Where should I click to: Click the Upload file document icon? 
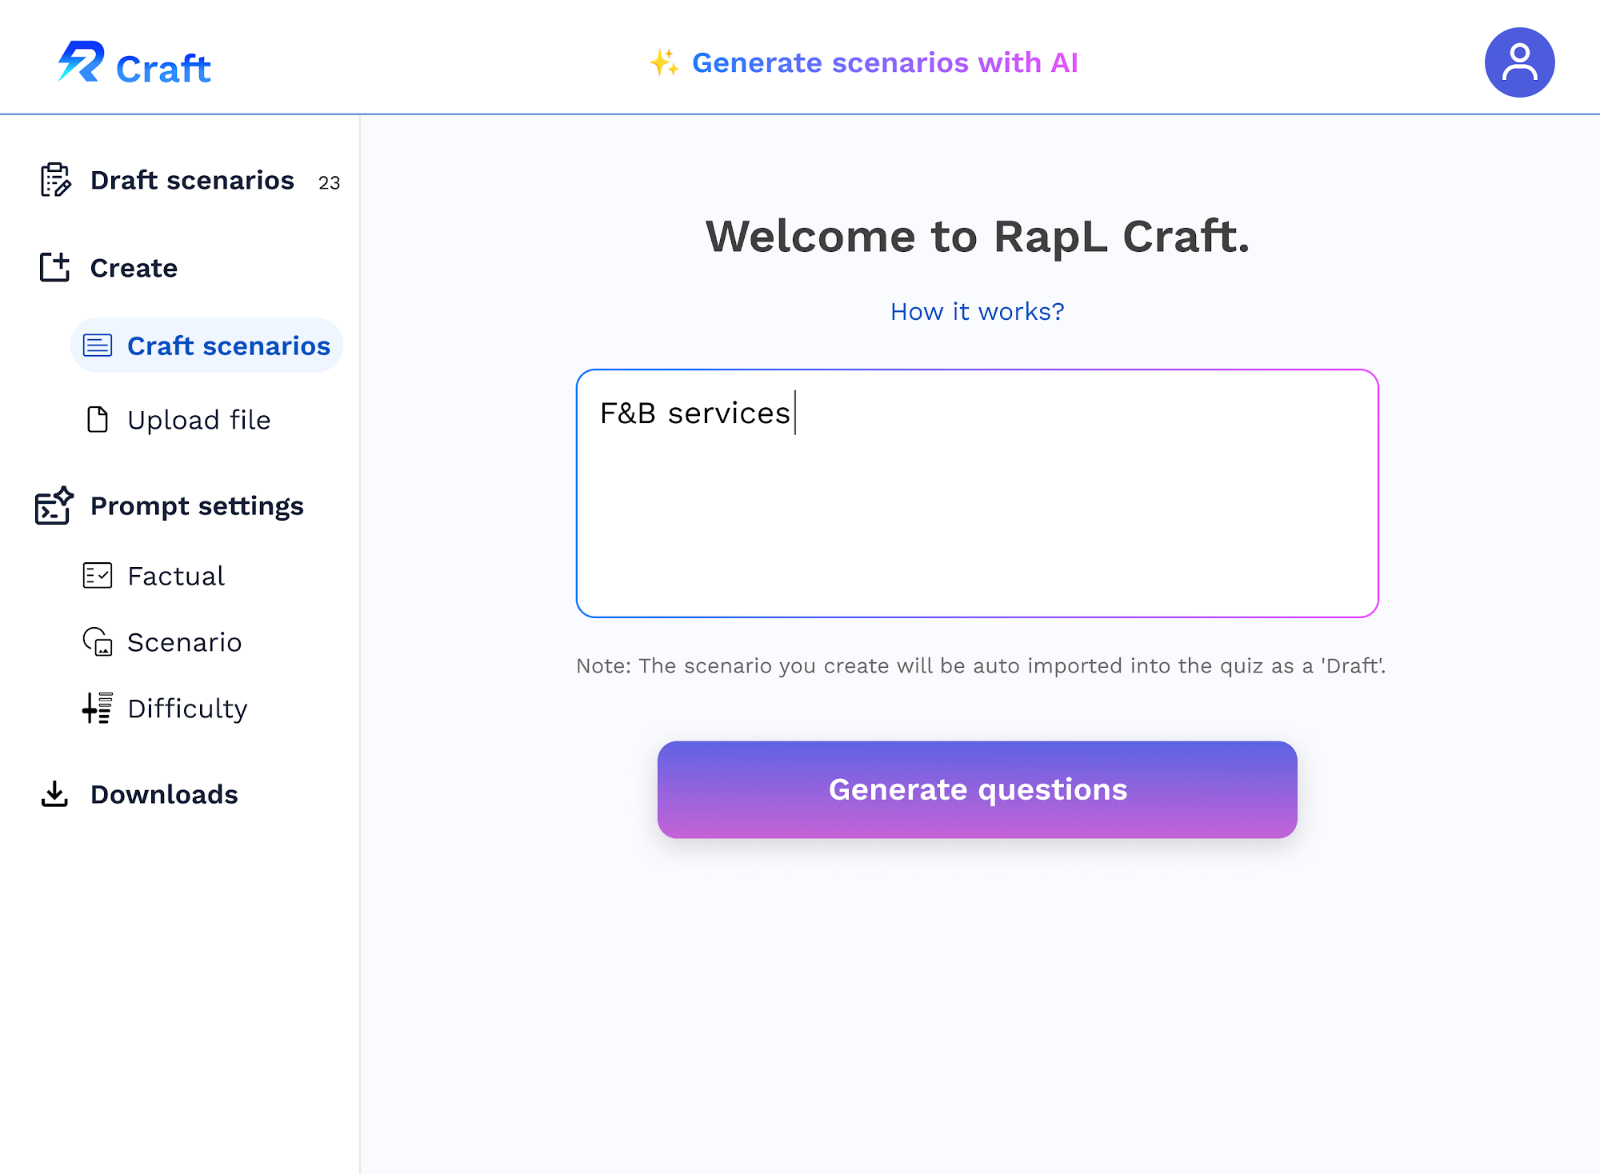(x=98, y=420)
